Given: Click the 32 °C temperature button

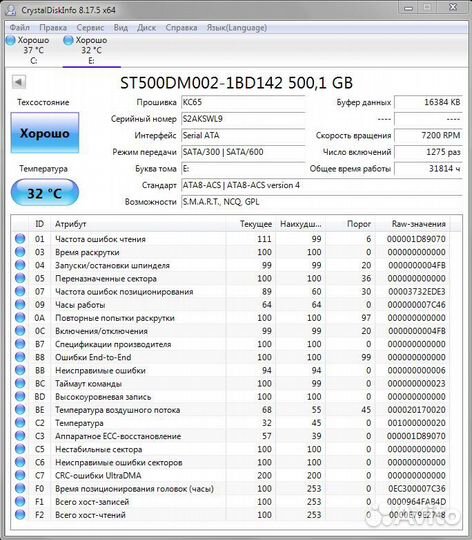Looking at the screenshot, I should (45, 193).
